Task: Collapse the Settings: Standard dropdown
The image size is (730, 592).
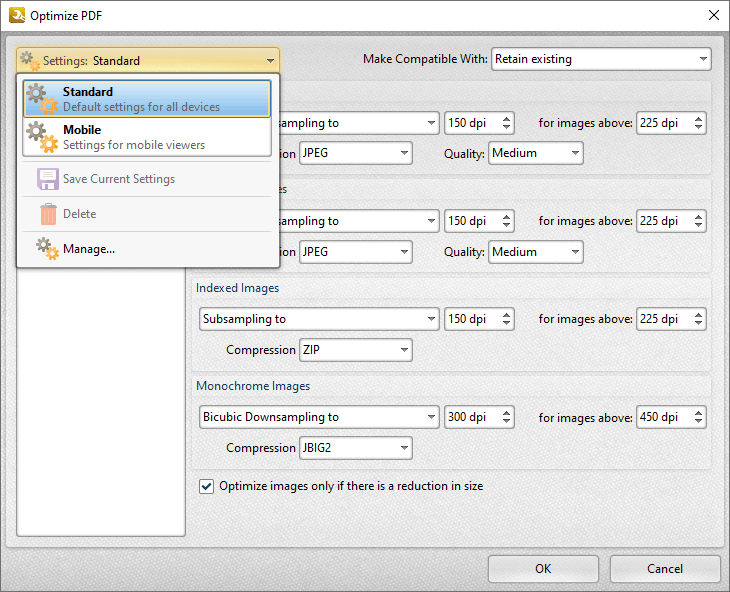Action: tap(148, 61)
